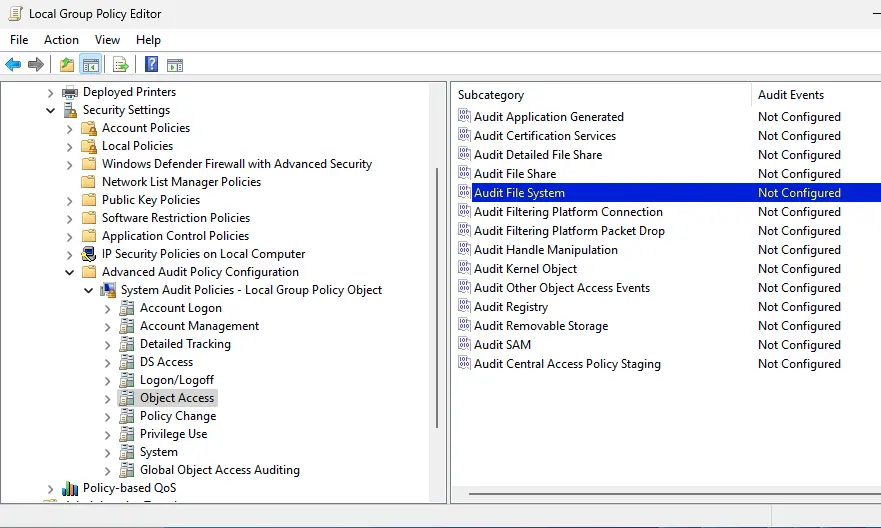Click the Back arrow in the toolbar
The image size is (881, 528).
[x=13, y=65]
